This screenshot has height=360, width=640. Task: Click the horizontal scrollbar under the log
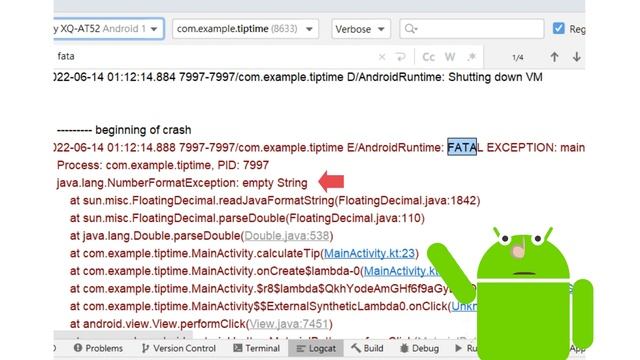tap(123, 336)
